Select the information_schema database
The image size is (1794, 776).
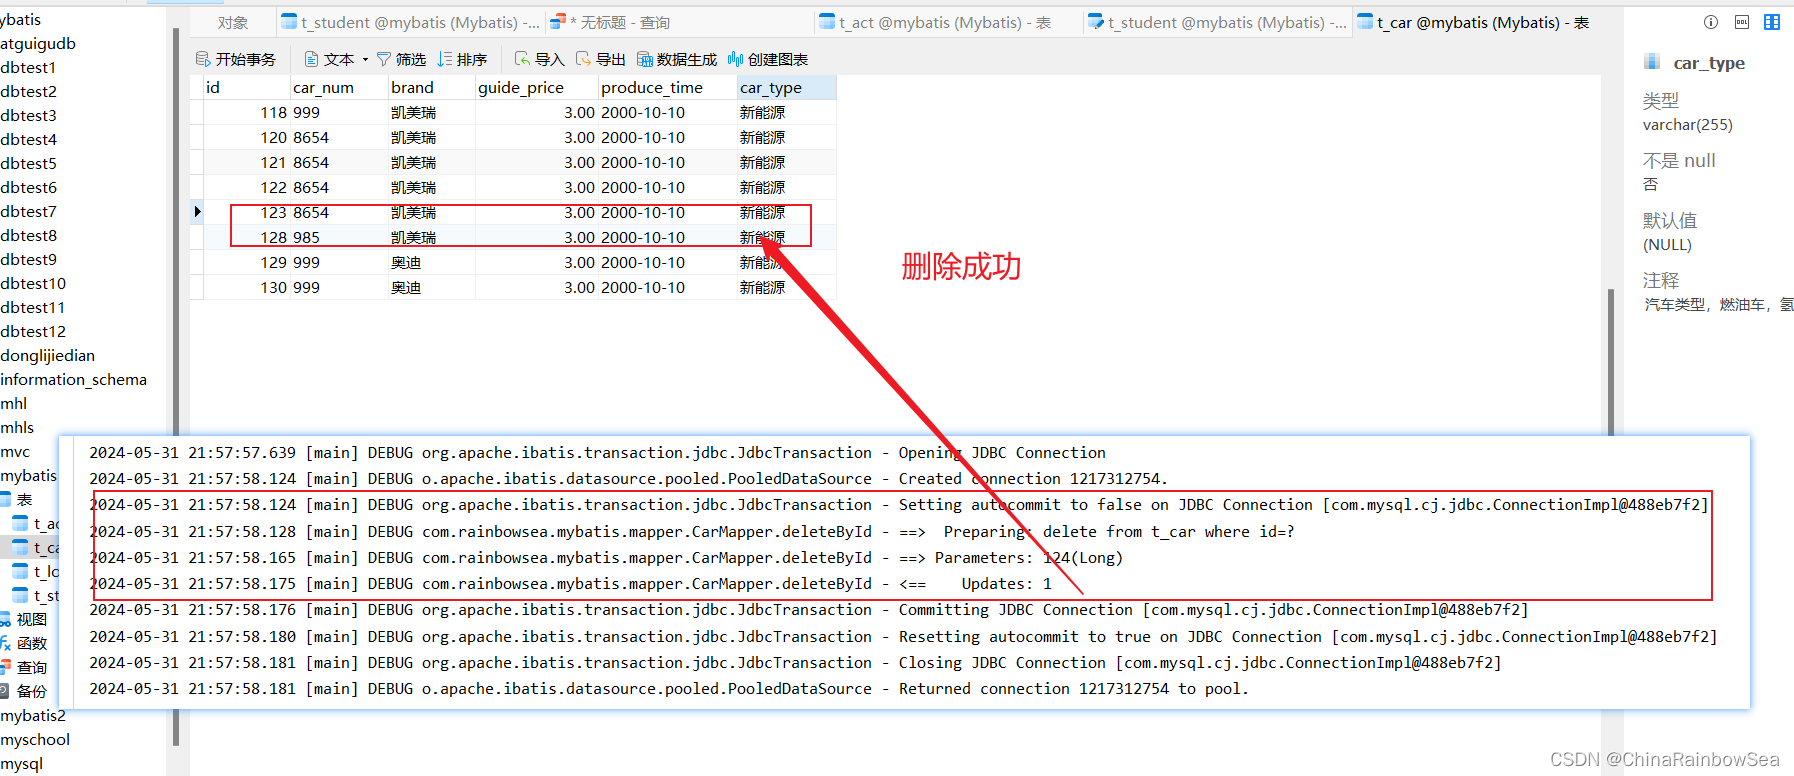[74, 380]
